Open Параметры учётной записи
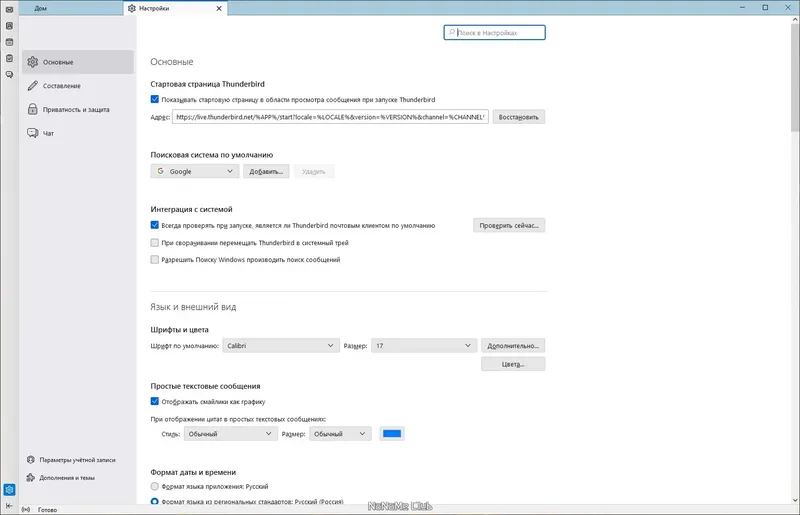Screen dimensions: 800x515 point(71,460)
